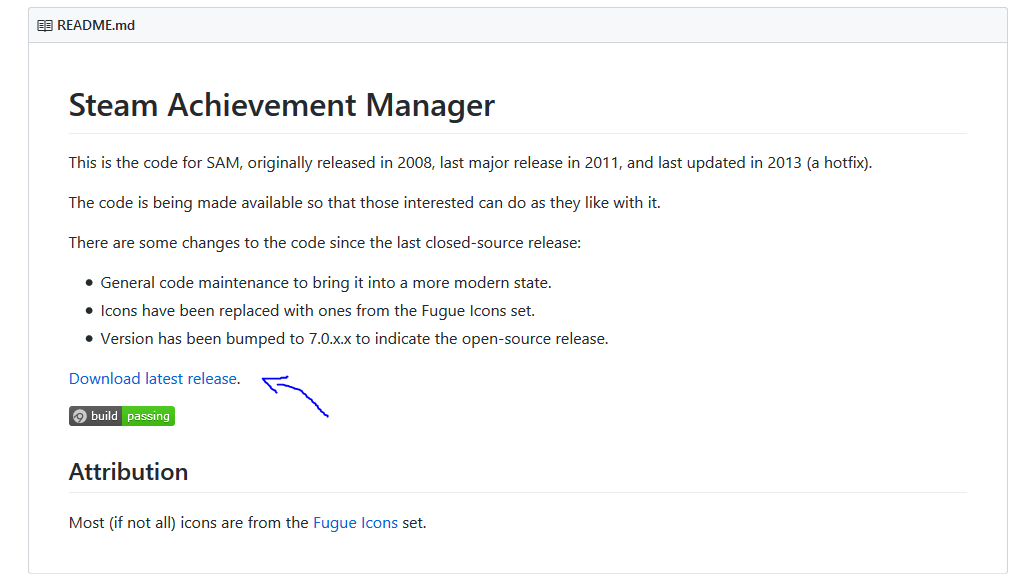Click the "Most (if not all) icons" text
This screenshot has width=1022, height=585.
point(188,522)
